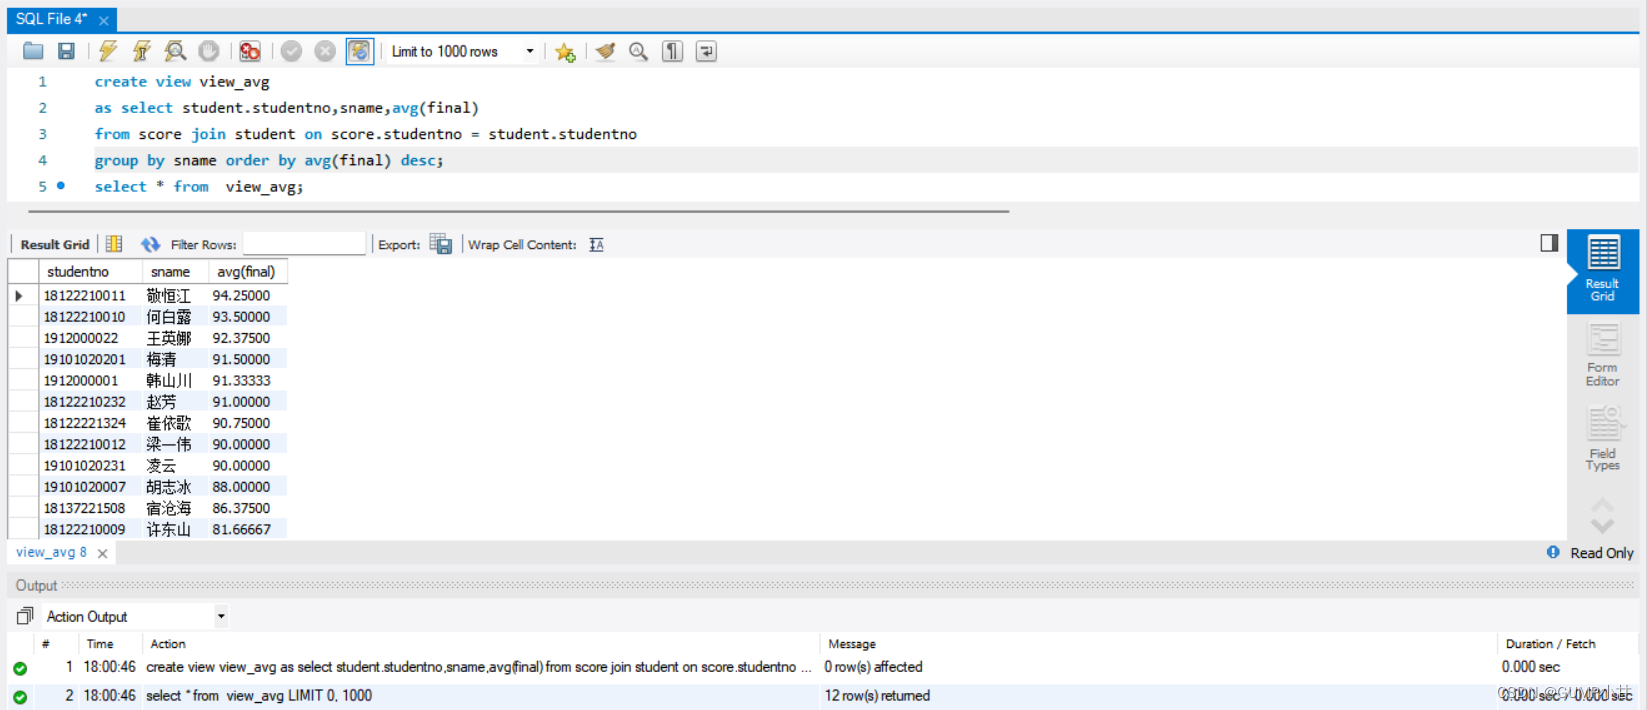This screenshot has width=1647, height=710.
Task: Export recordset to an external file
Action: click(x=441, y=244)
